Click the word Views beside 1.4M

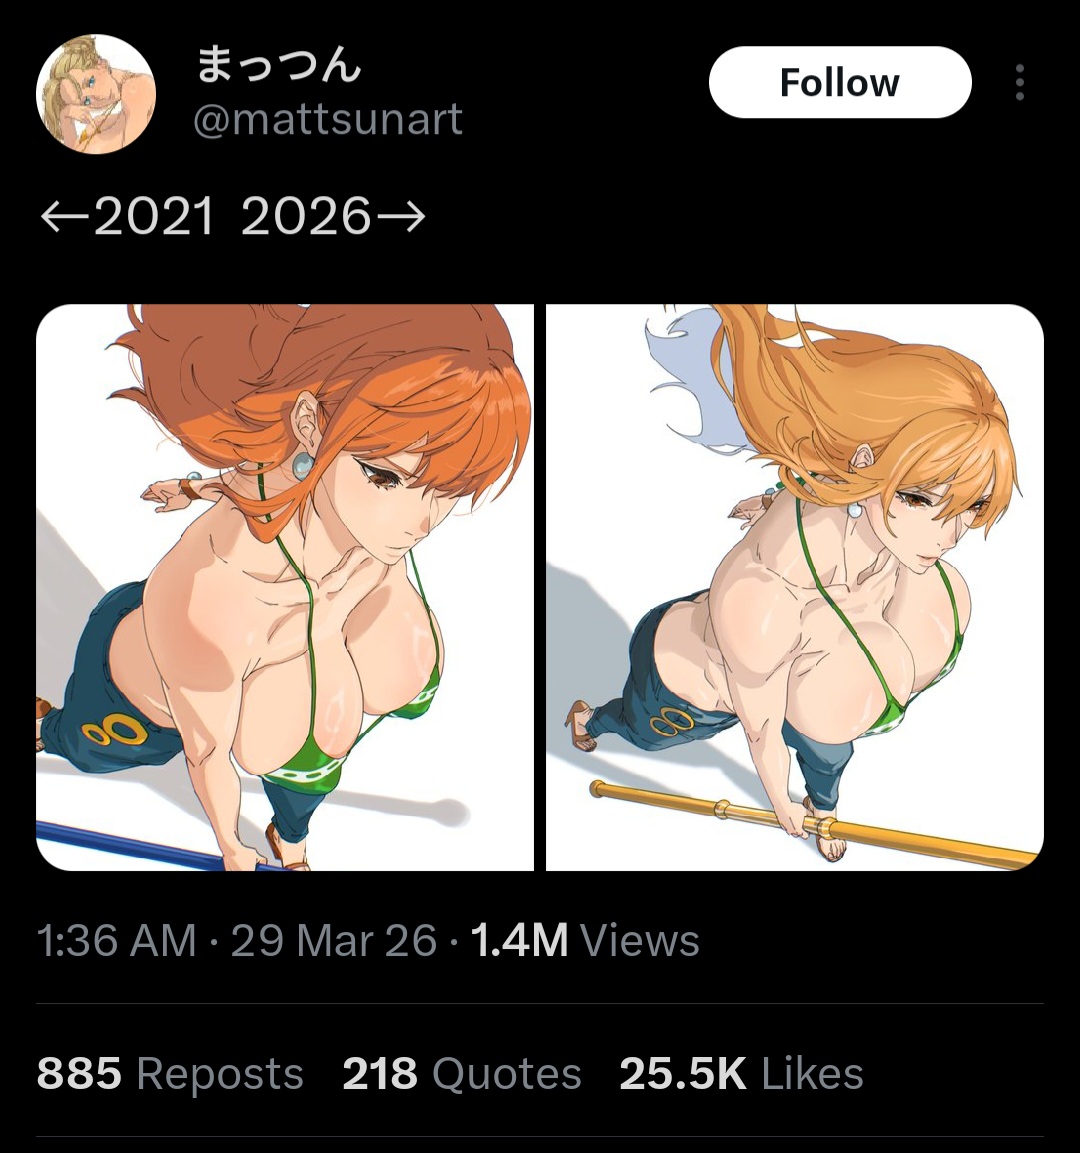point(640,940)
